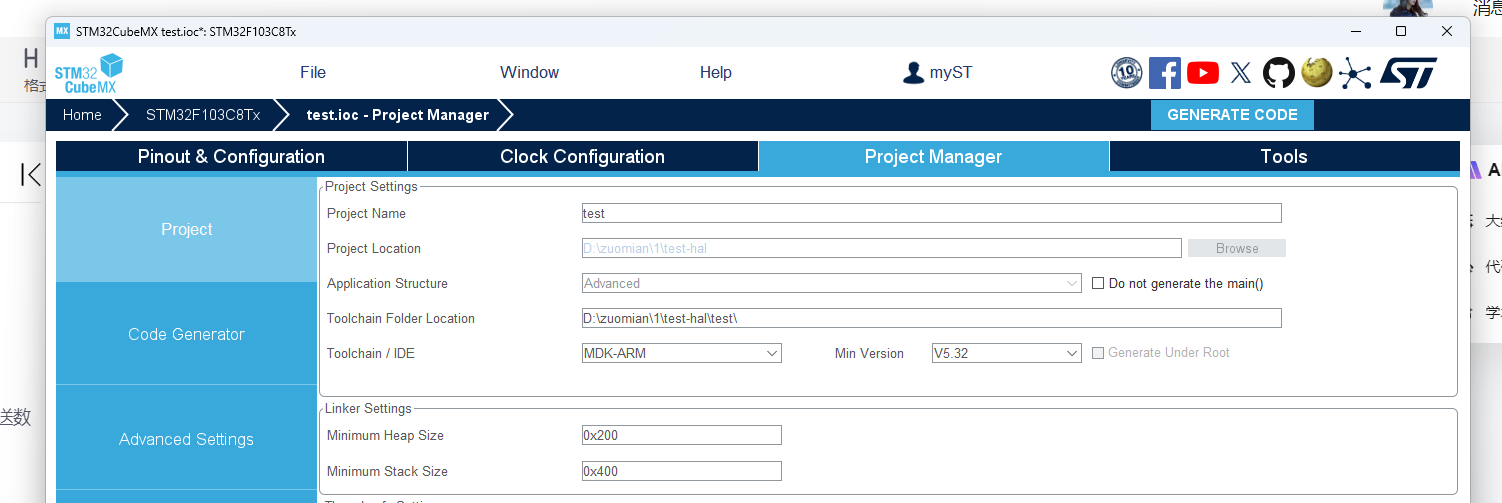Click test.ioc - Project Manager breadcrumb
1502x503 pixels.
[x=398, y=114]
